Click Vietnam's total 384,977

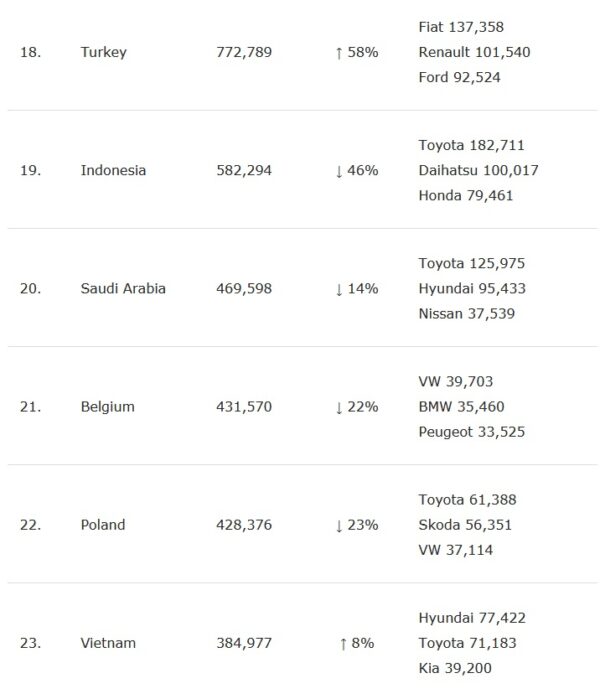click(244, 643)
